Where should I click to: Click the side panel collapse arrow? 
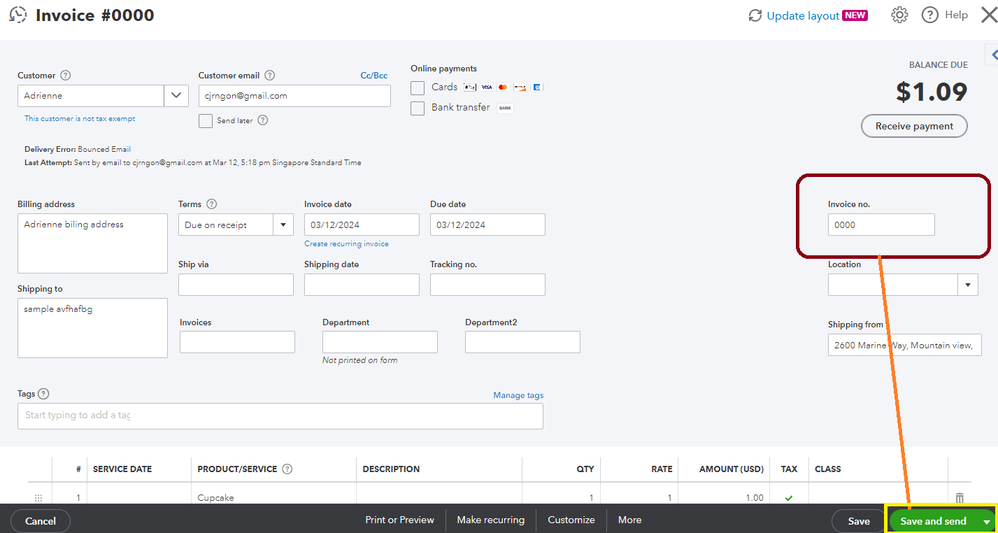[993, 55]
